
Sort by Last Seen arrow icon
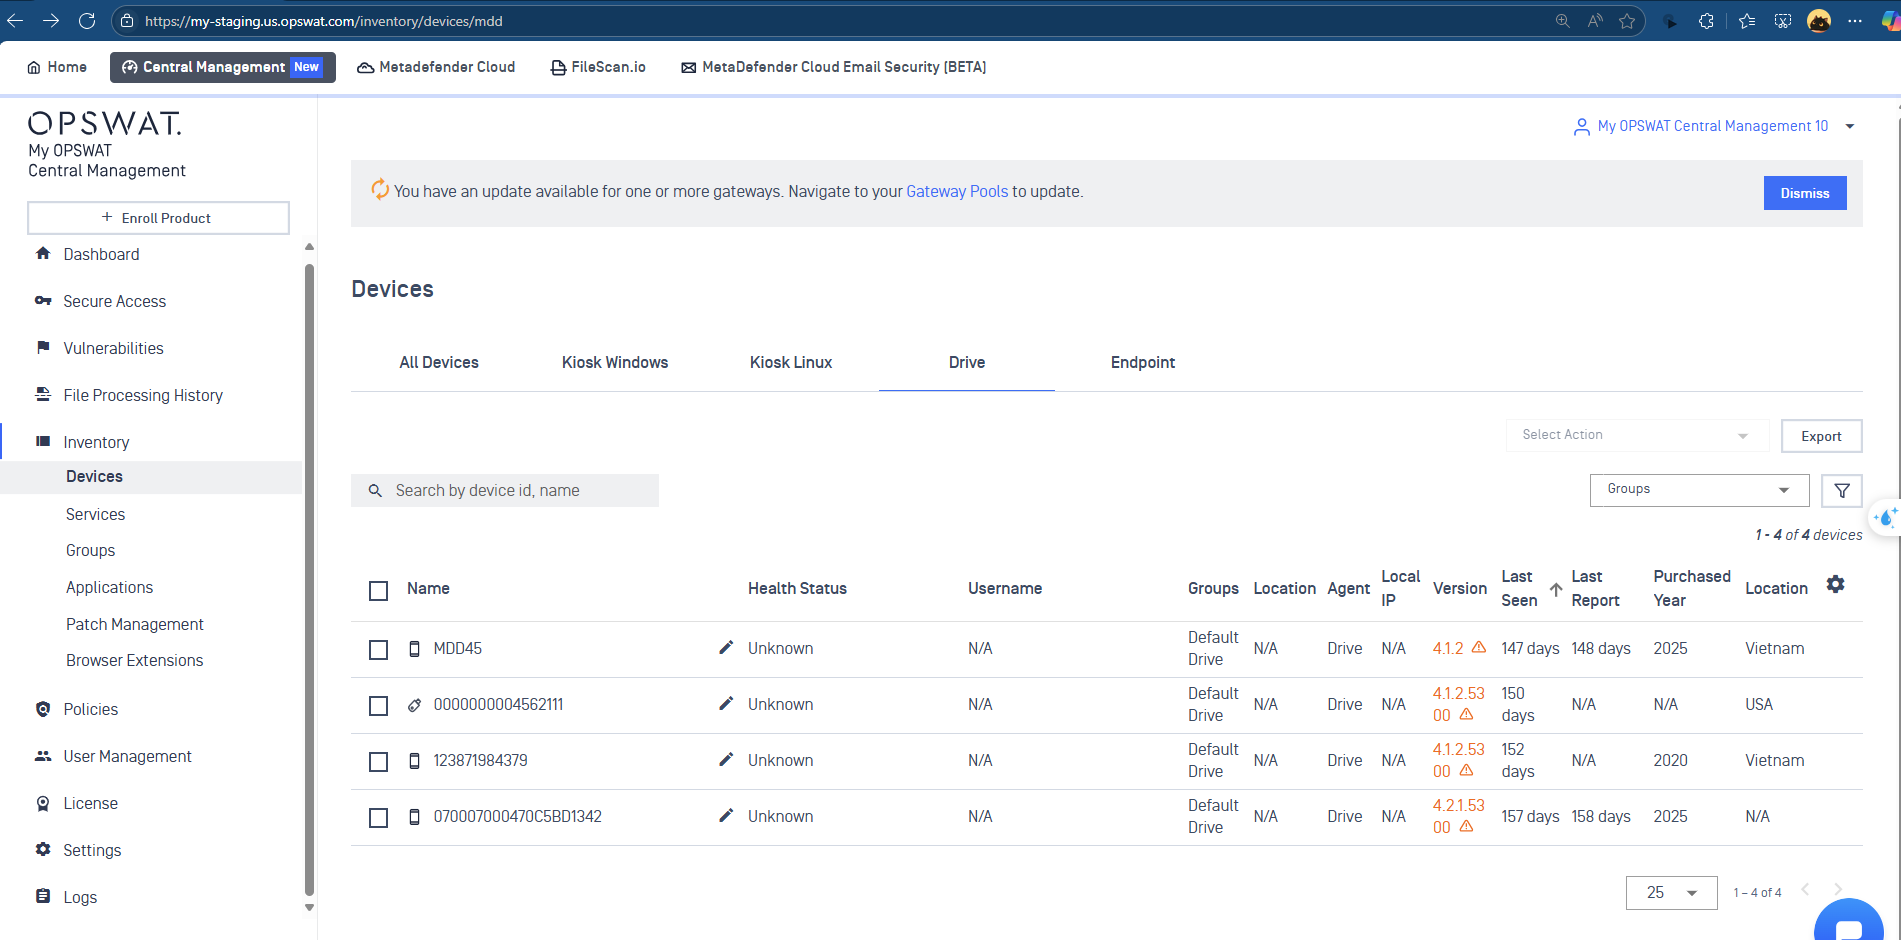1556,589
